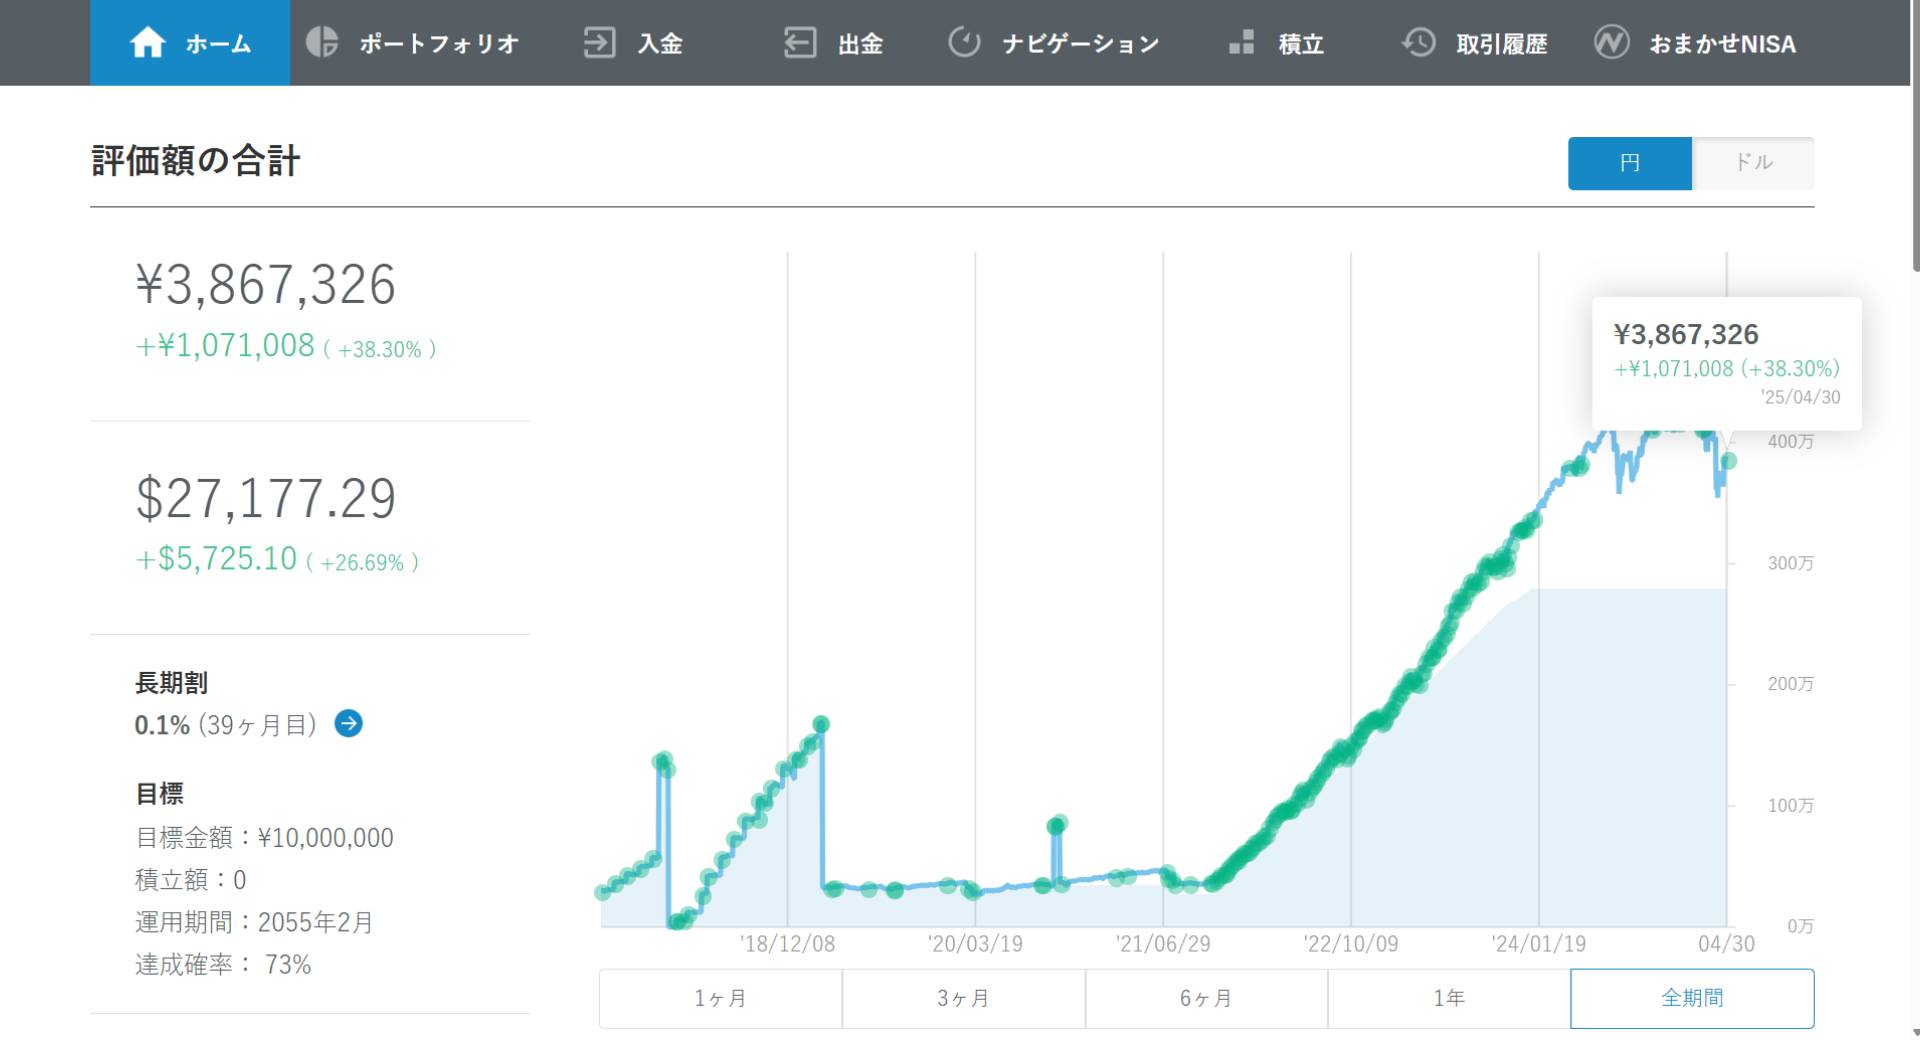Switch currency display to 円
The width and height of the screenshot is (1920, 1040).
[1630, 163]
